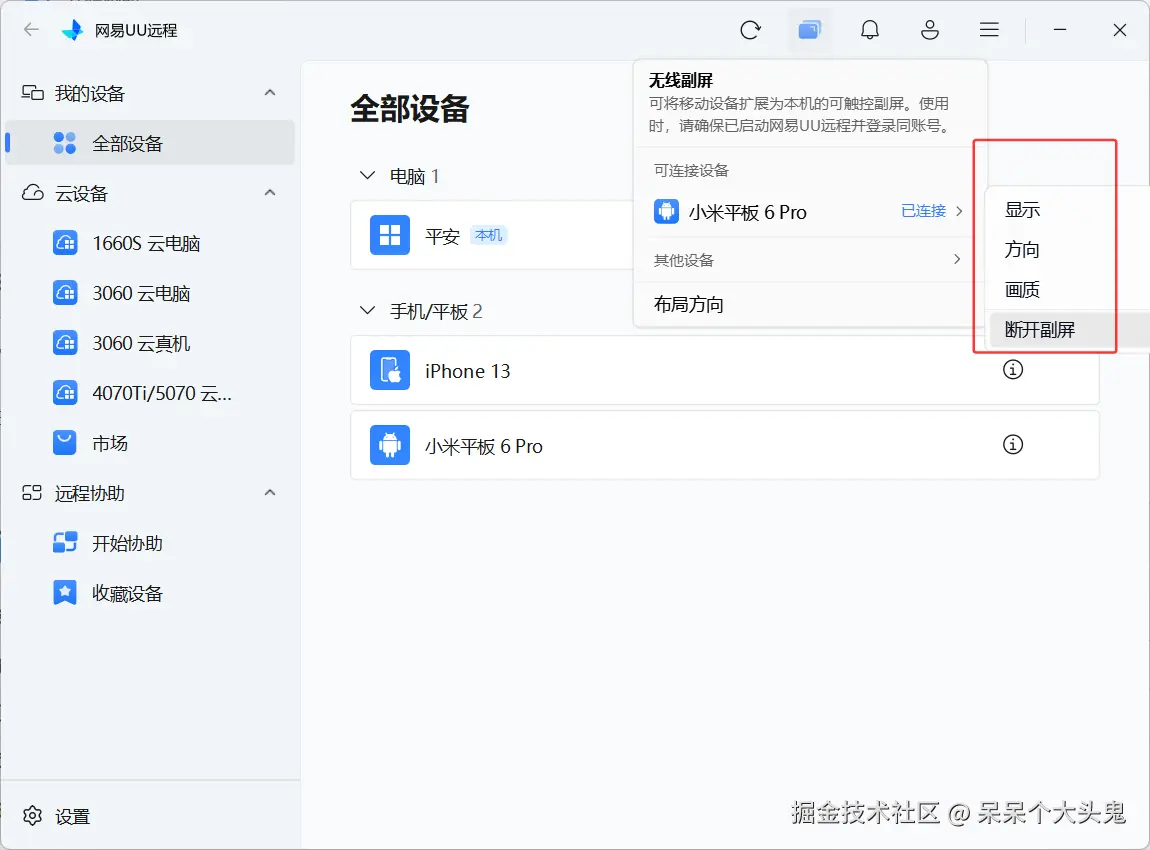This screenshot has width=1150, height=850.
Task: Click the settings gear icon
Action: click(32, 816)
